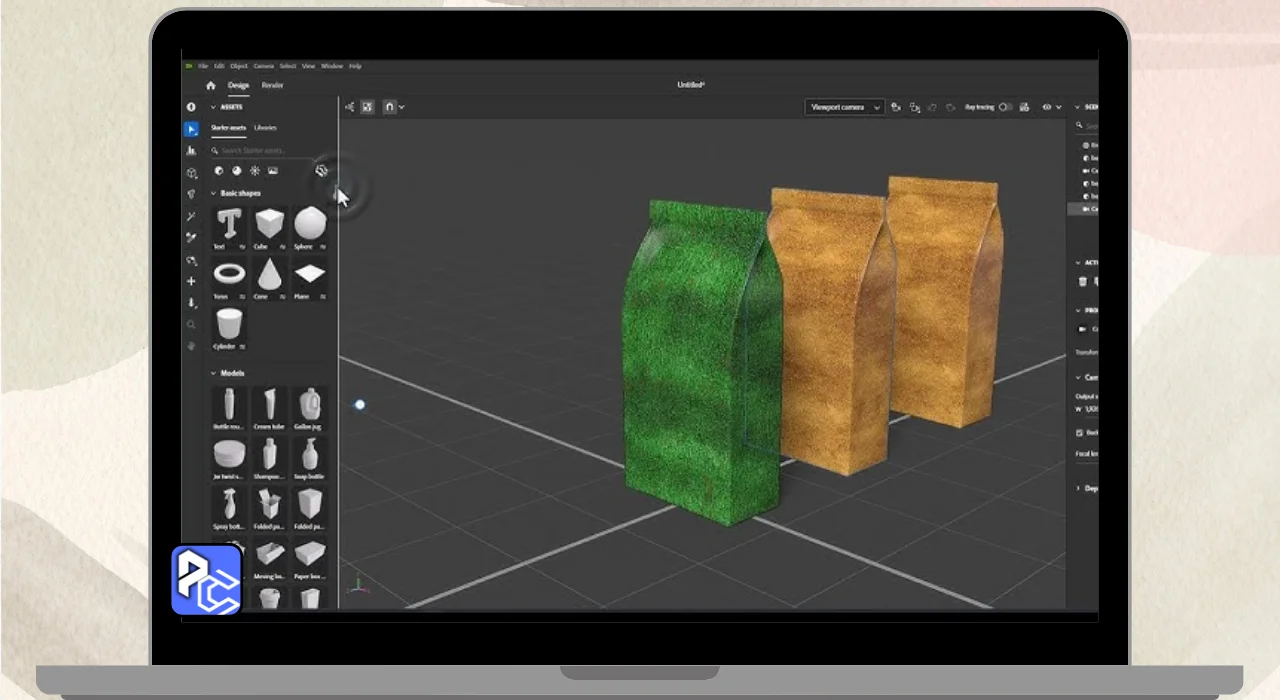Collapse the Basic shapes section
The image size is (1280, 700).
tap(213, 193)
